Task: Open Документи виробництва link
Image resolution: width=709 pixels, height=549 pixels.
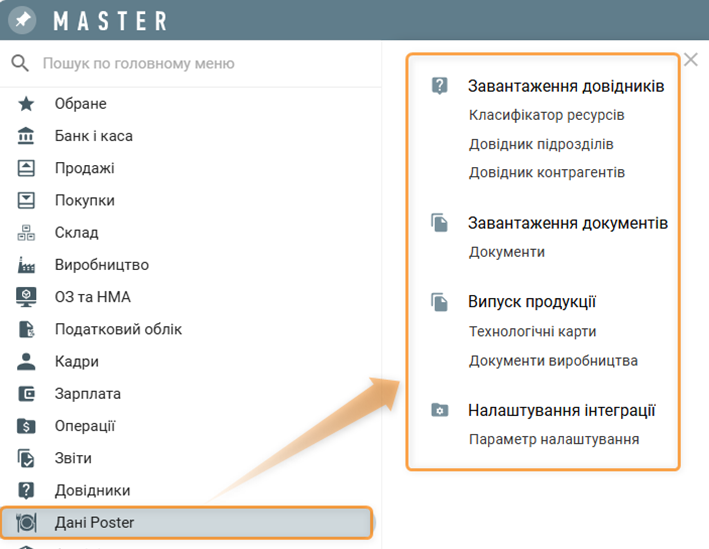Action: (553, 360)
